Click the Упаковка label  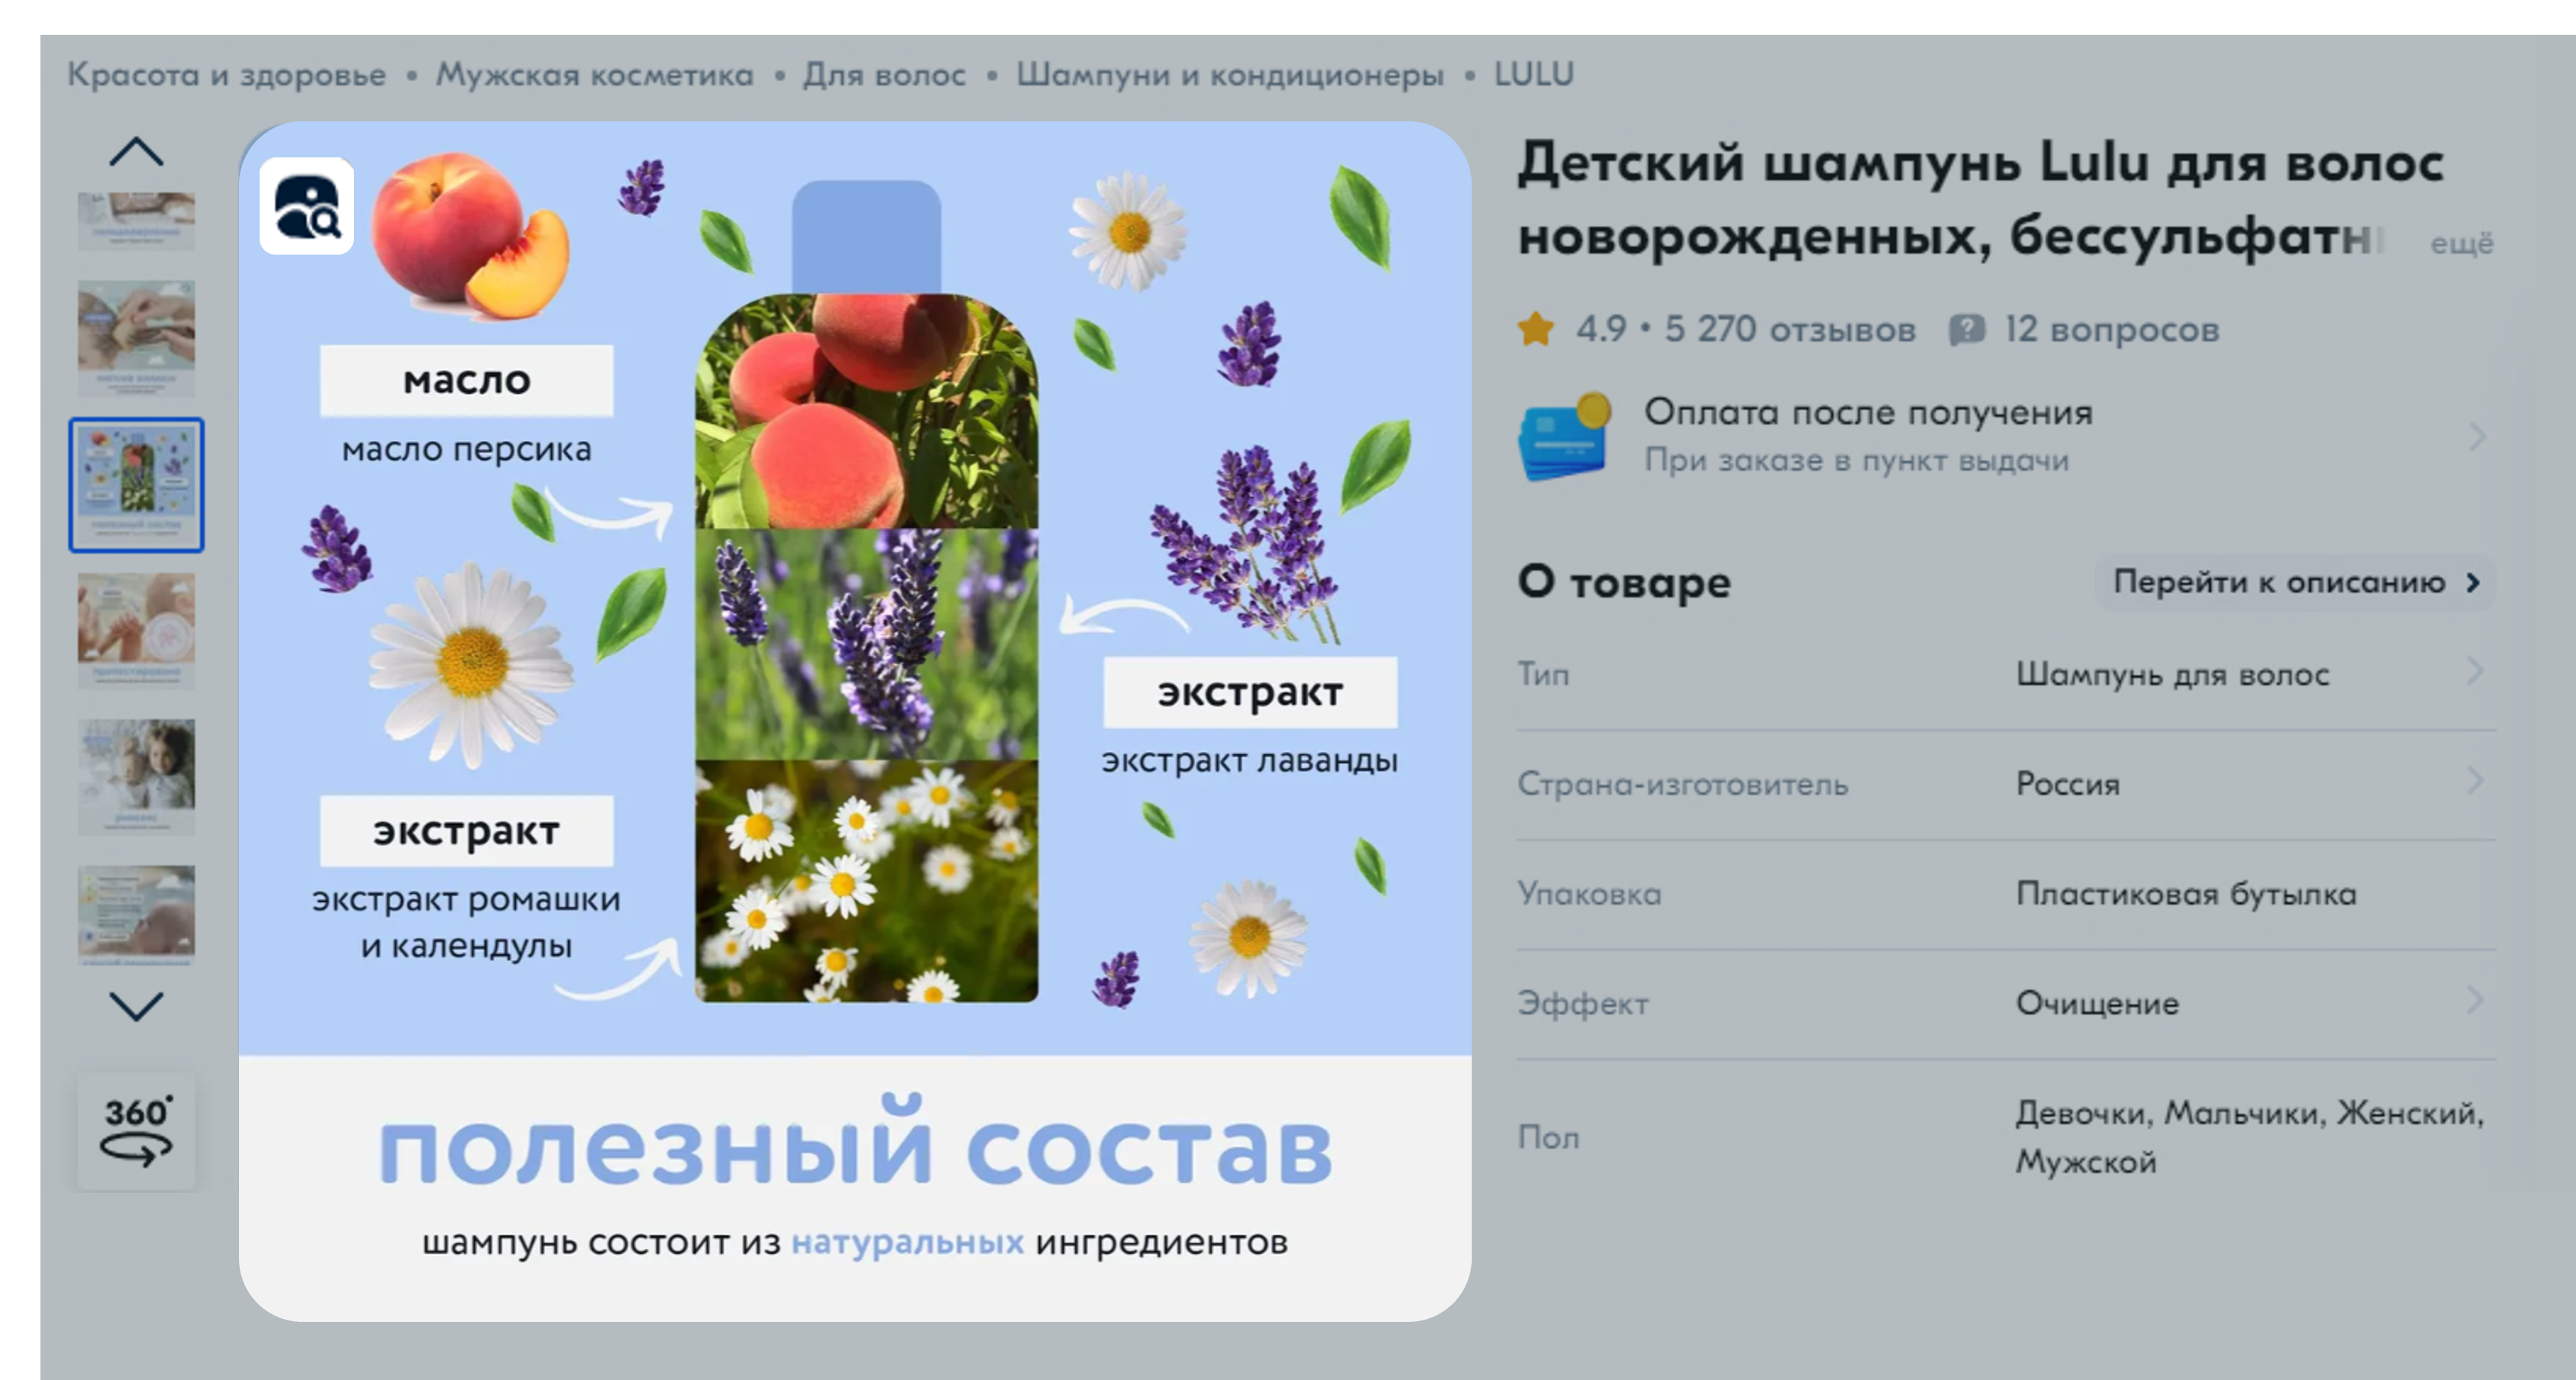pyautogui.click(x=1589, y=894)
